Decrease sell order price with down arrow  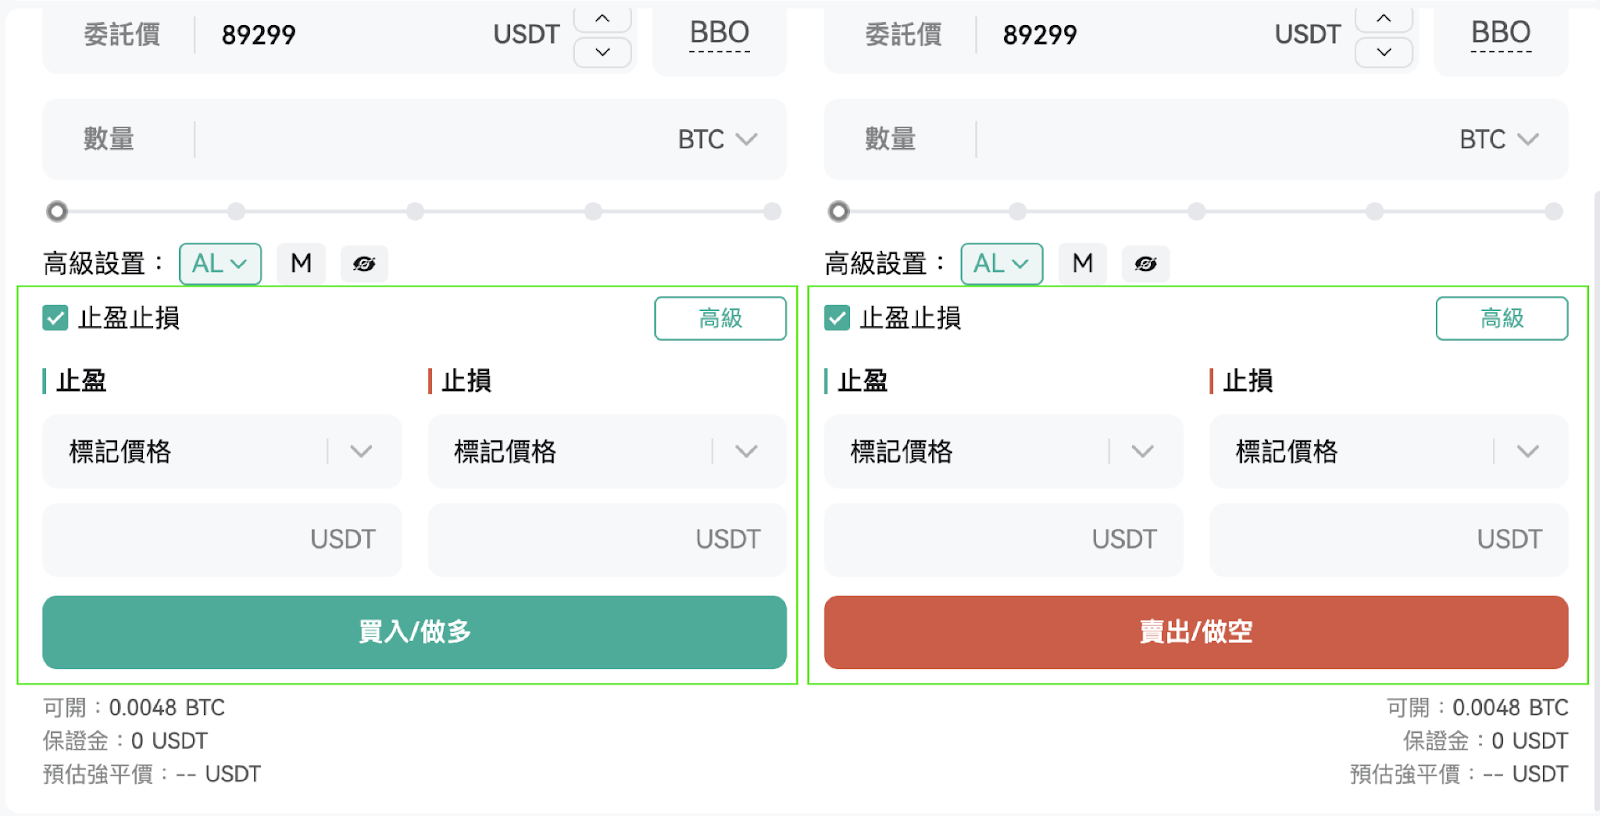pyautogui.click(x=1384, y=52)
